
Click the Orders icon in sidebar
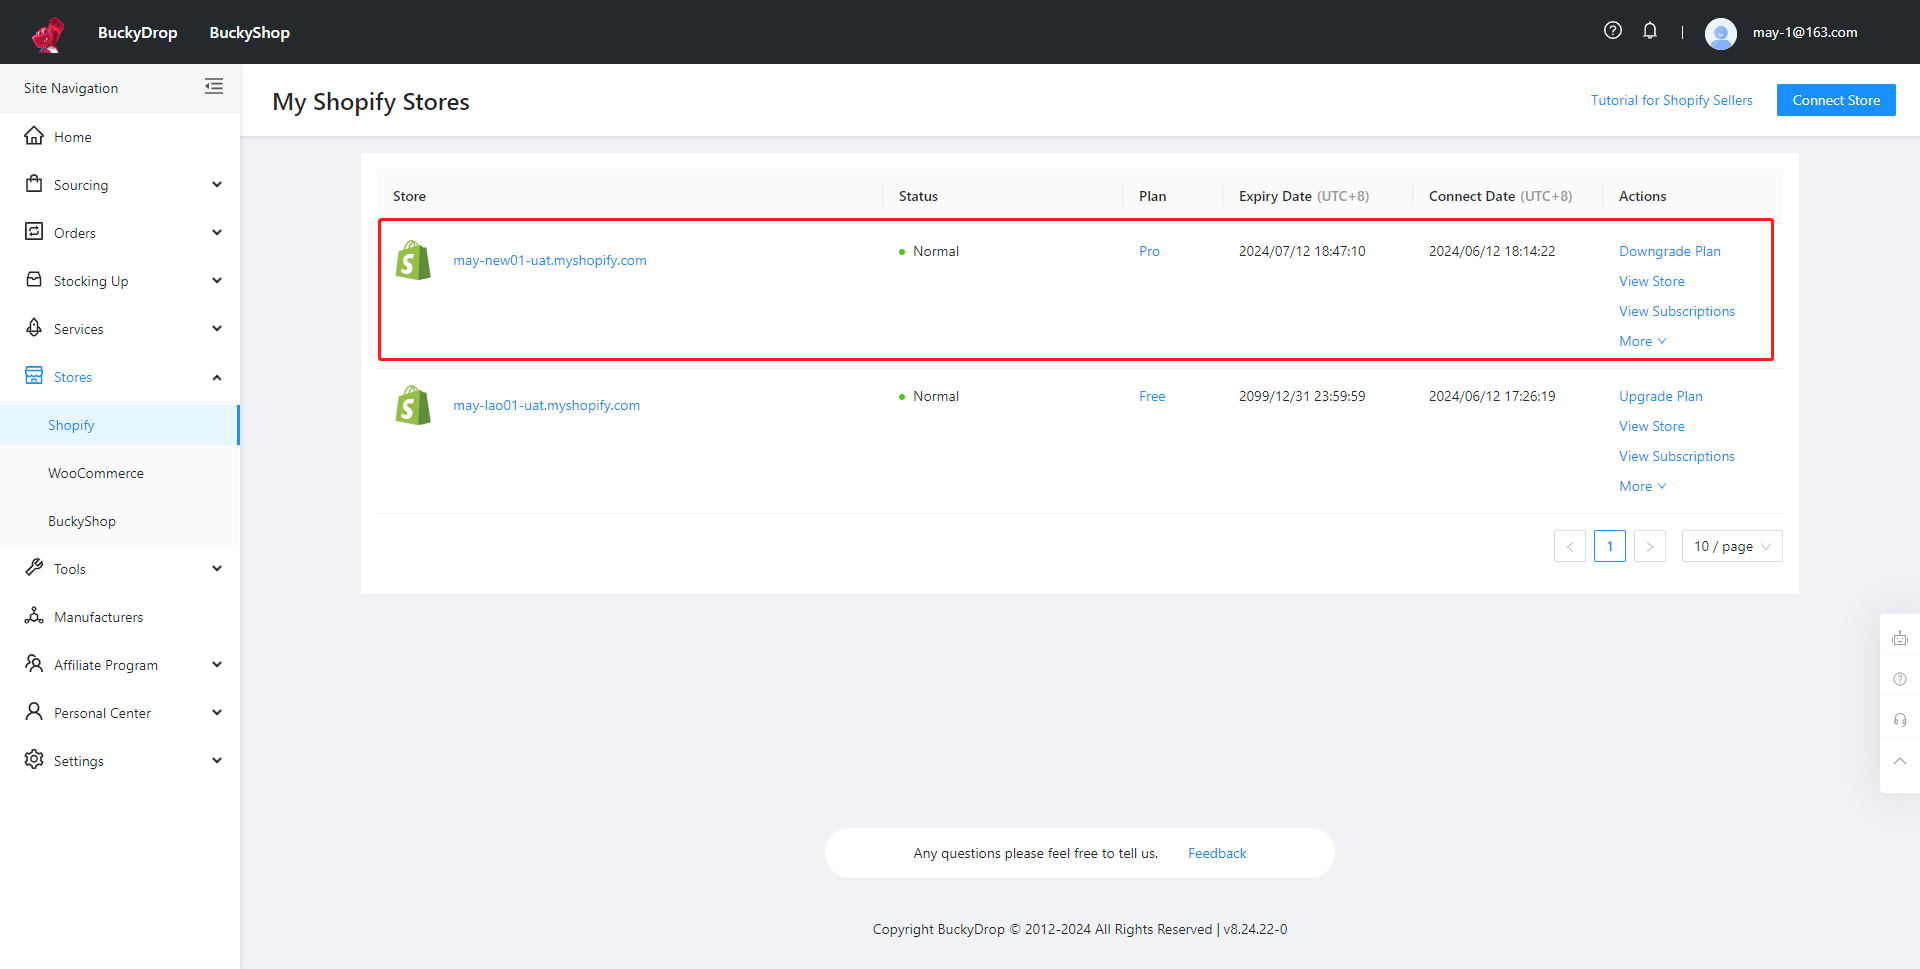34,232
